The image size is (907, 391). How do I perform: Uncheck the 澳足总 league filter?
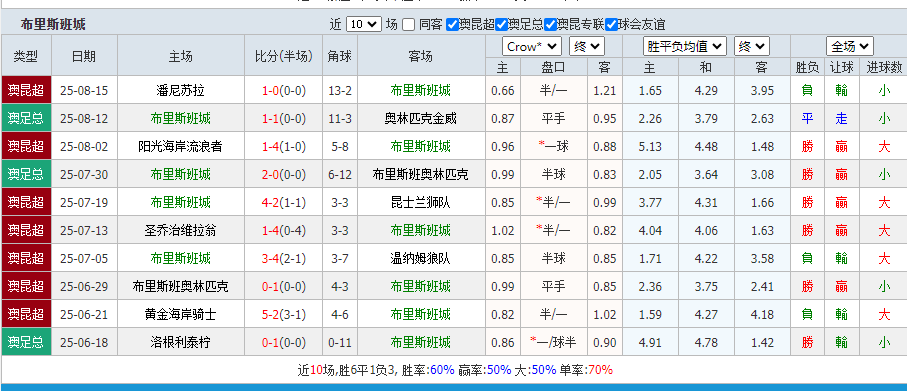(x=502, y=24)
